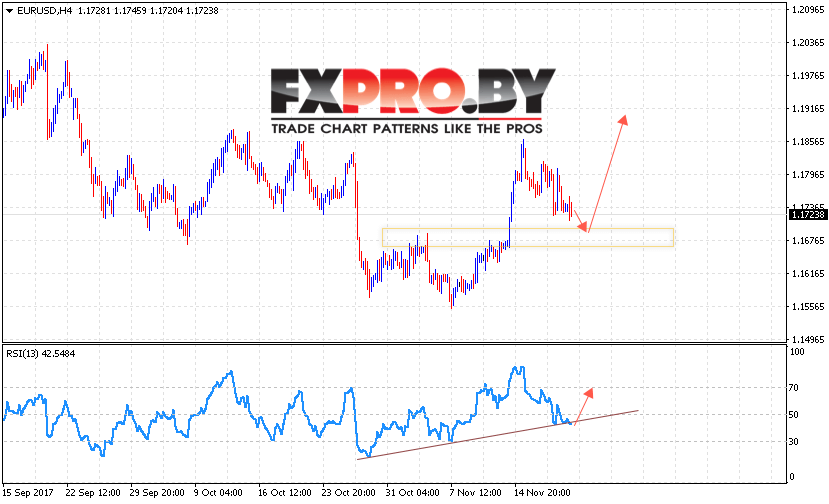Click price axis label 1.19765
This screenshot has height=504, width=829.
pos(808,76)
